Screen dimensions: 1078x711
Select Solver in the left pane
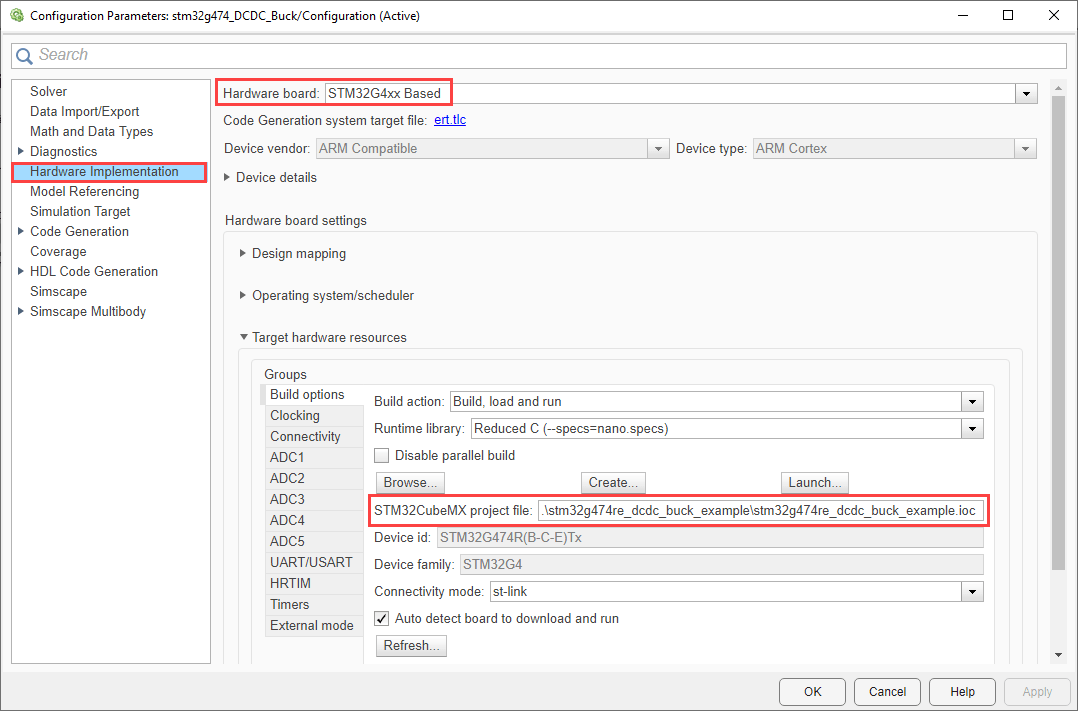(x=48, y=92)
